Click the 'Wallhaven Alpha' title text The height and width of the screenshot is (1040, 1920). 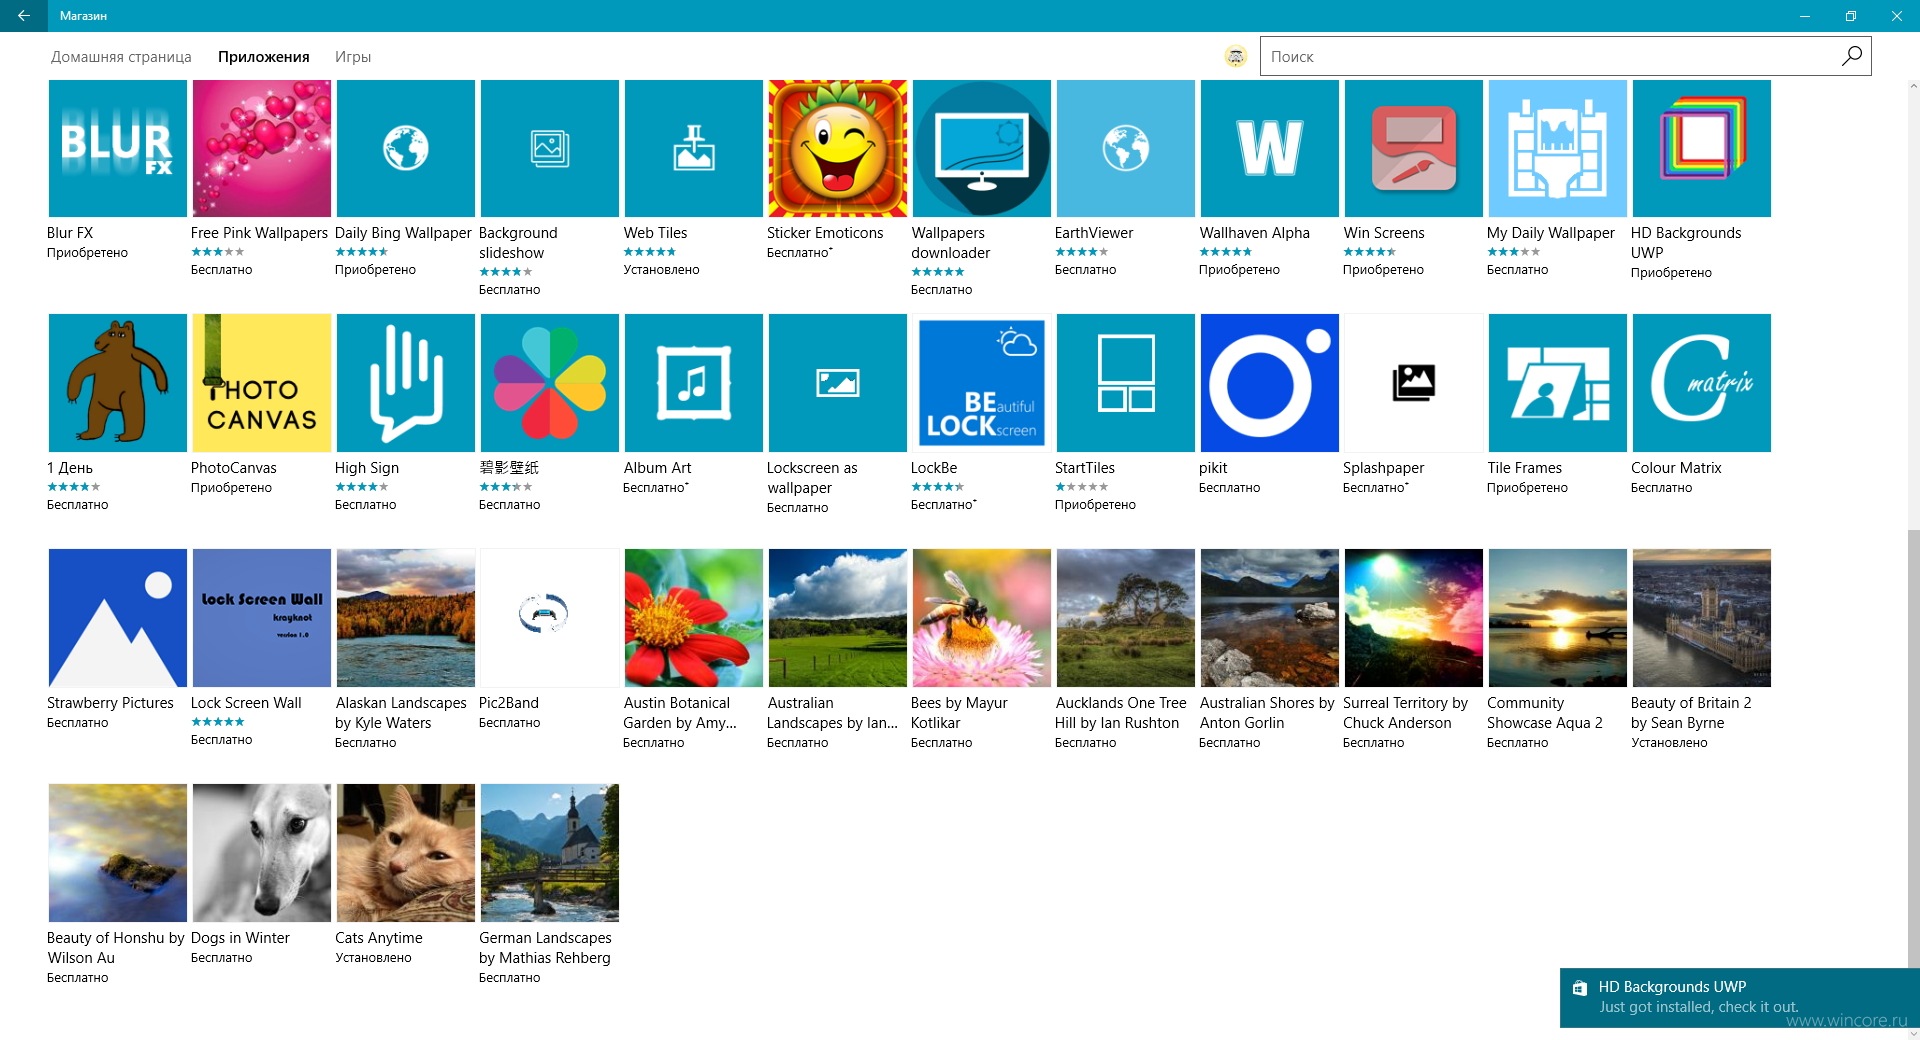pyautogui.click(x=1254, y=233)
